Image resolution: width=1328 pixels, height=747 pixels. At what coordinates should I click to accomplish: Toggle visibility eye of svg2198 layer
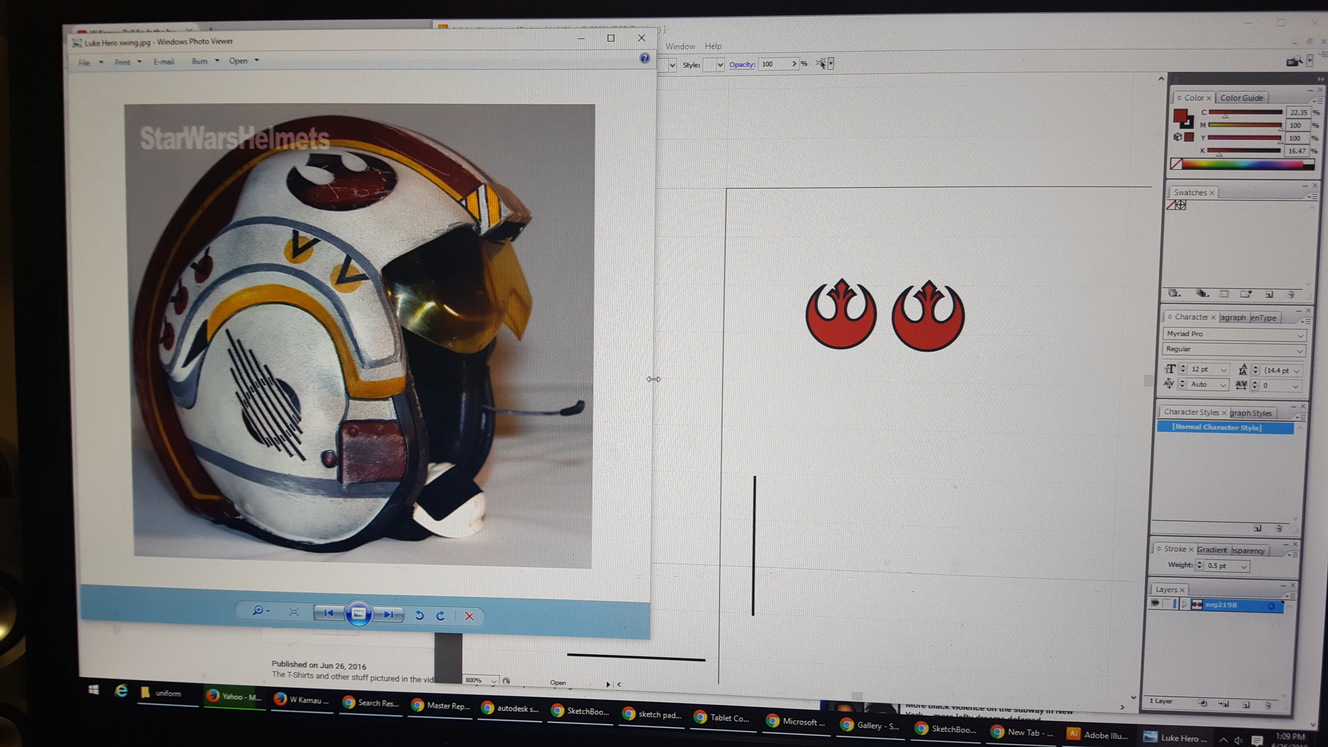(x=1156, y=604)
